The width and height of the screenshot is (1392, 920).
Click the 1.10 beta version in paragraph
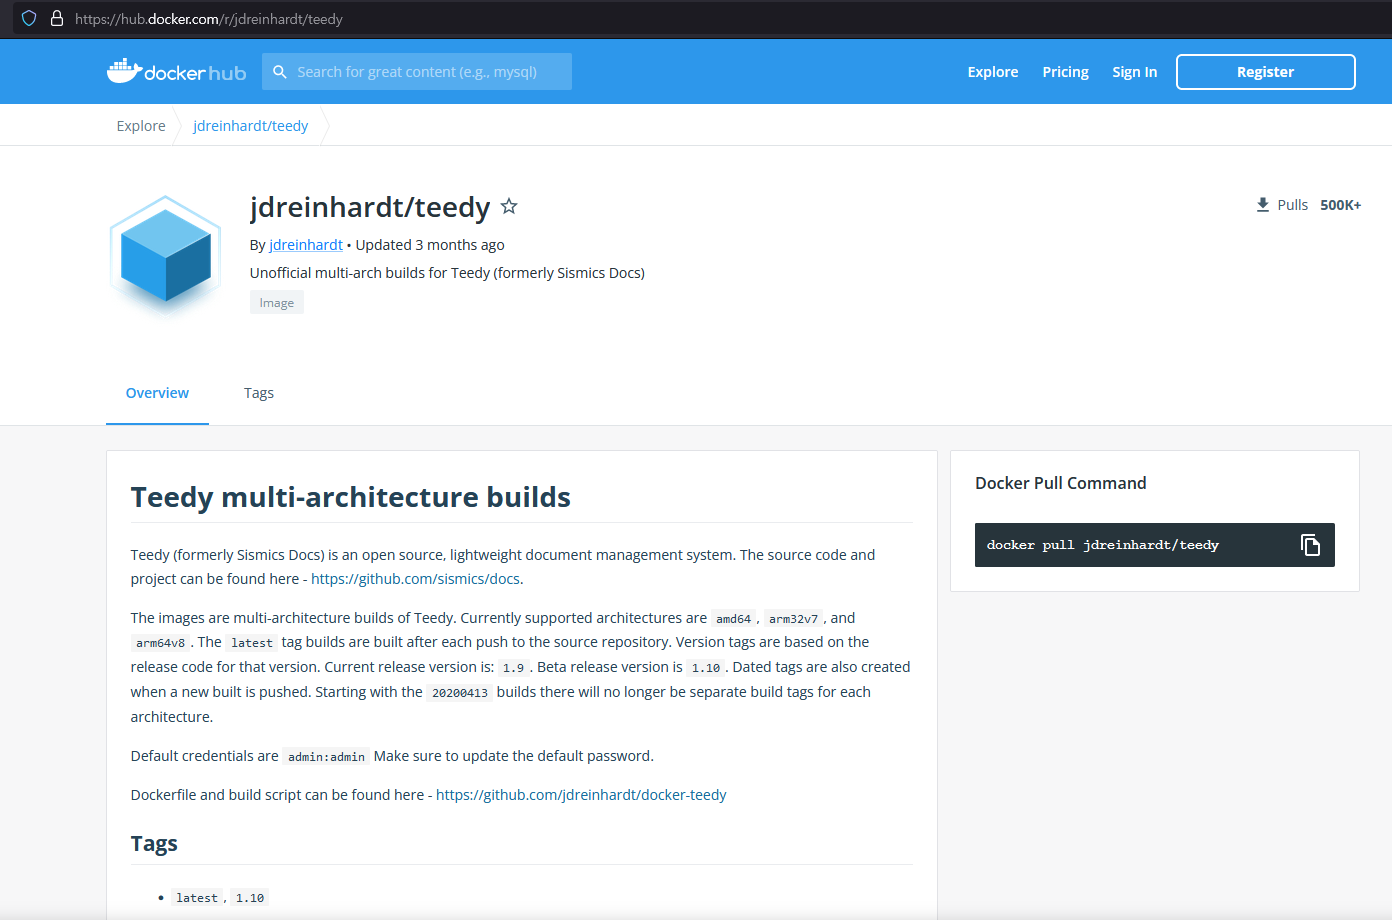pyautogui.click(x=706, y=668)
